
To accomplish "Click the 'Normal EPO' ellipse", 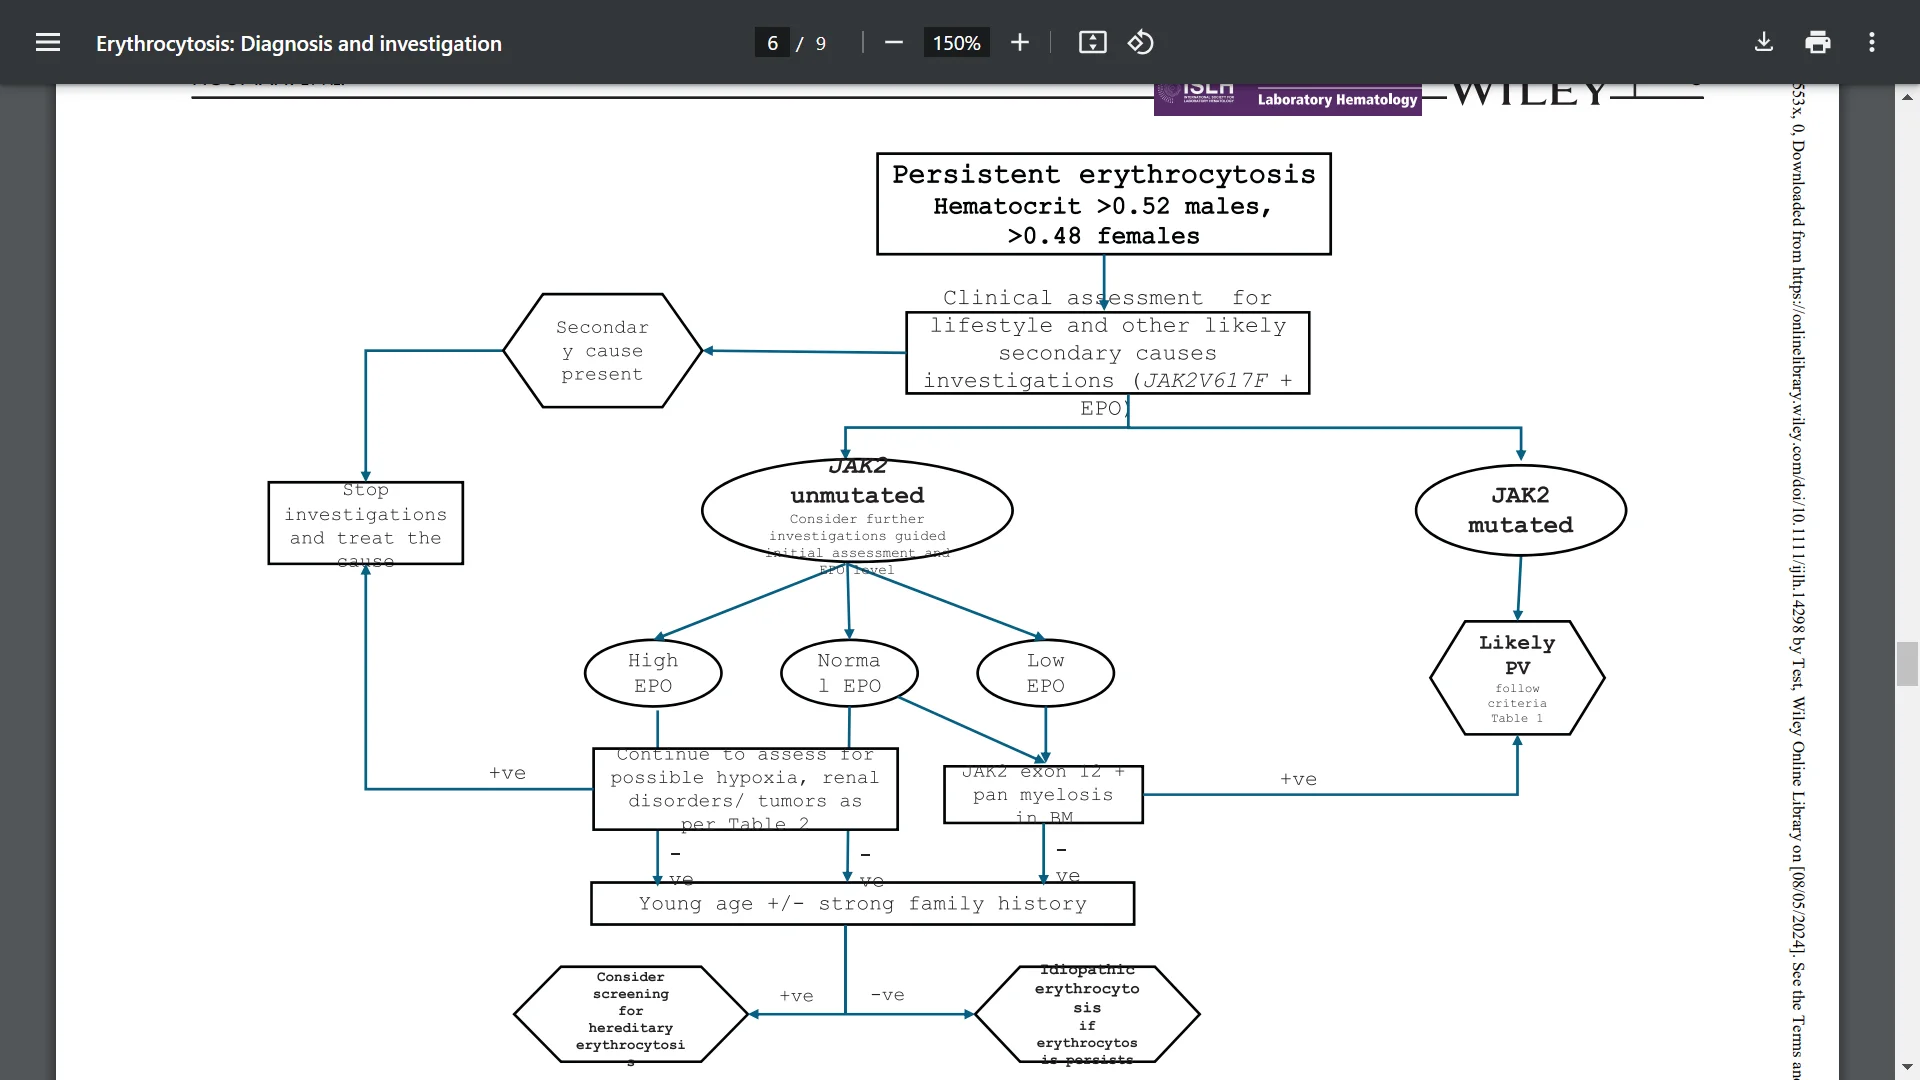I will pos(849,673).
